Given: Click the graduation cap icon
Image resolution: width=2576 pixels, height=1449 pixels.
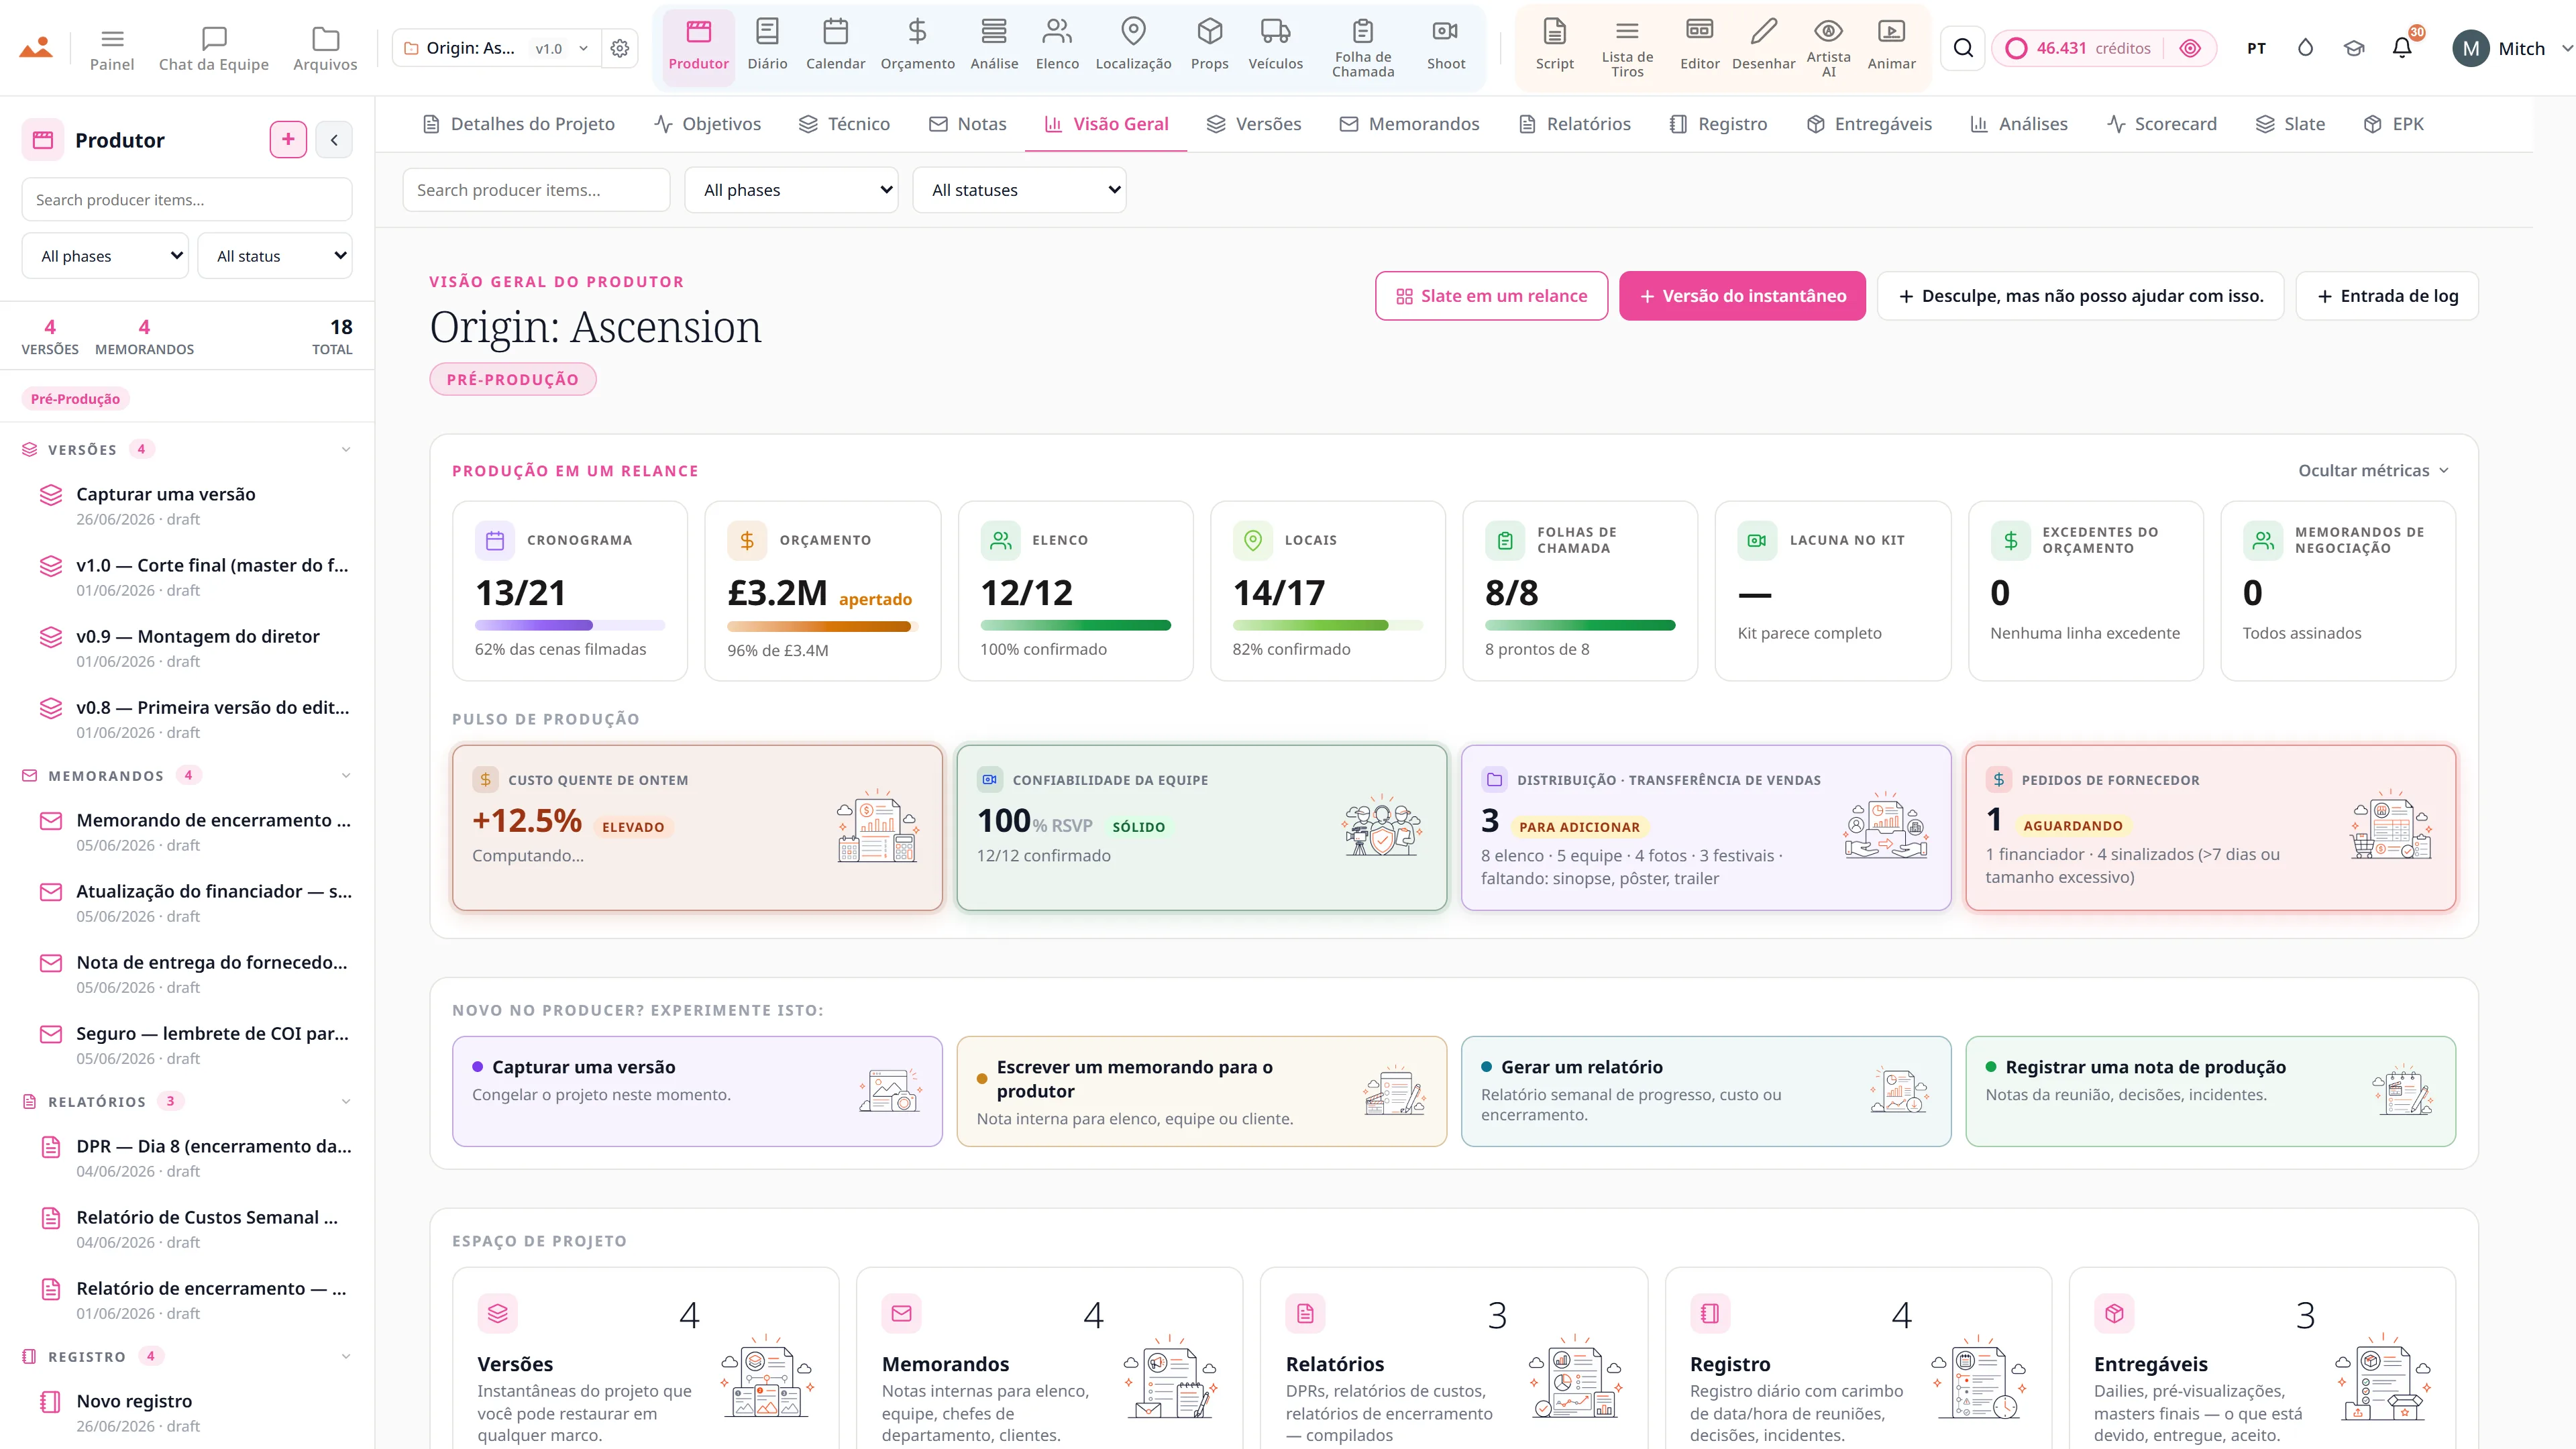Looking at the screenshot, I should click(2354, 48).
